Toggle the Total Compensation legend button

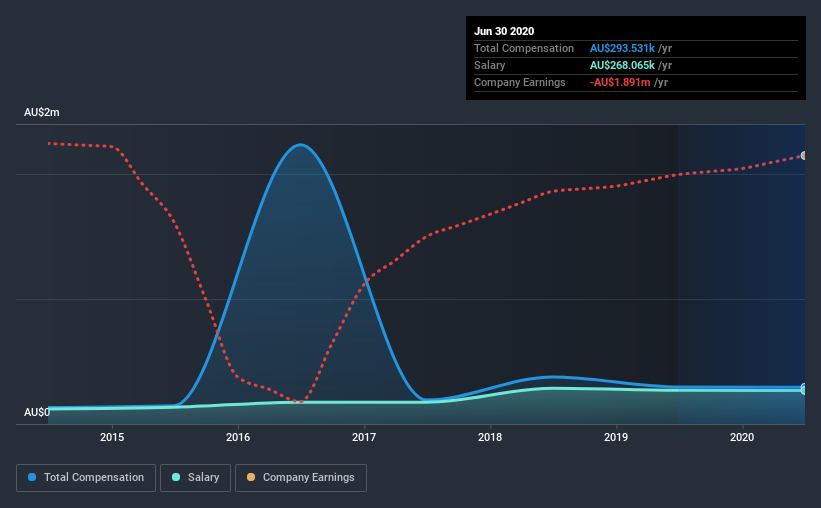click(x=86, y=478)
